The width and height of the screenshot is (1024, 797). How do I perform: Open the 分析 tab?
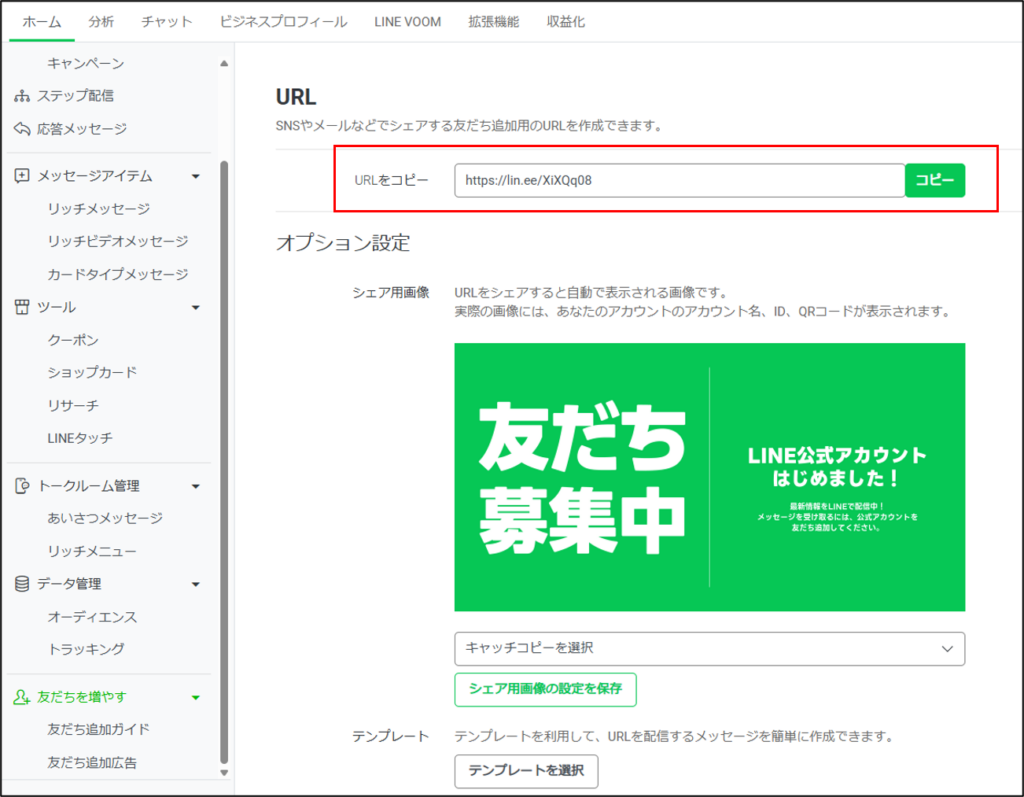pos(101,22)
